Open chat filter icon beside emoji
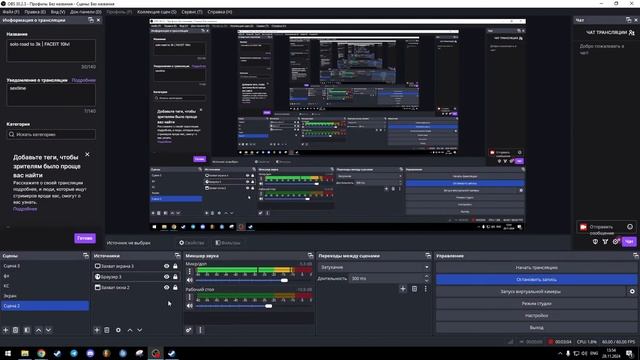This screenshot has width=640, height=360. coord(605,242)
